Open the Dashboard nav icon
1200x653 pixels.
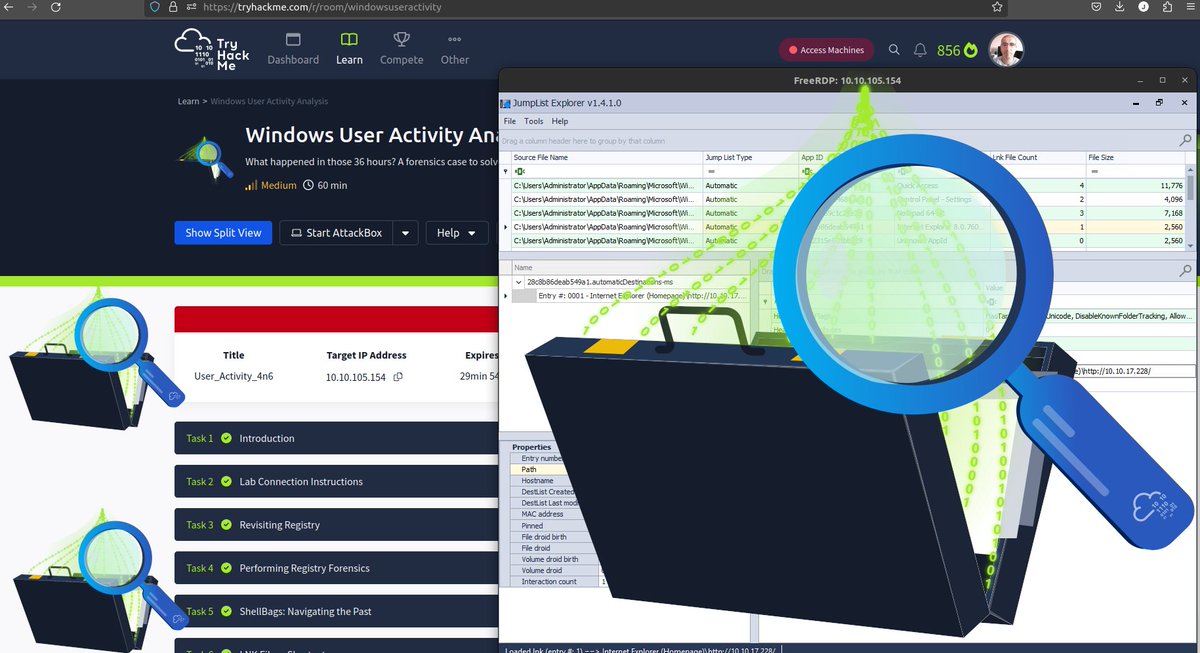(293, 40)
